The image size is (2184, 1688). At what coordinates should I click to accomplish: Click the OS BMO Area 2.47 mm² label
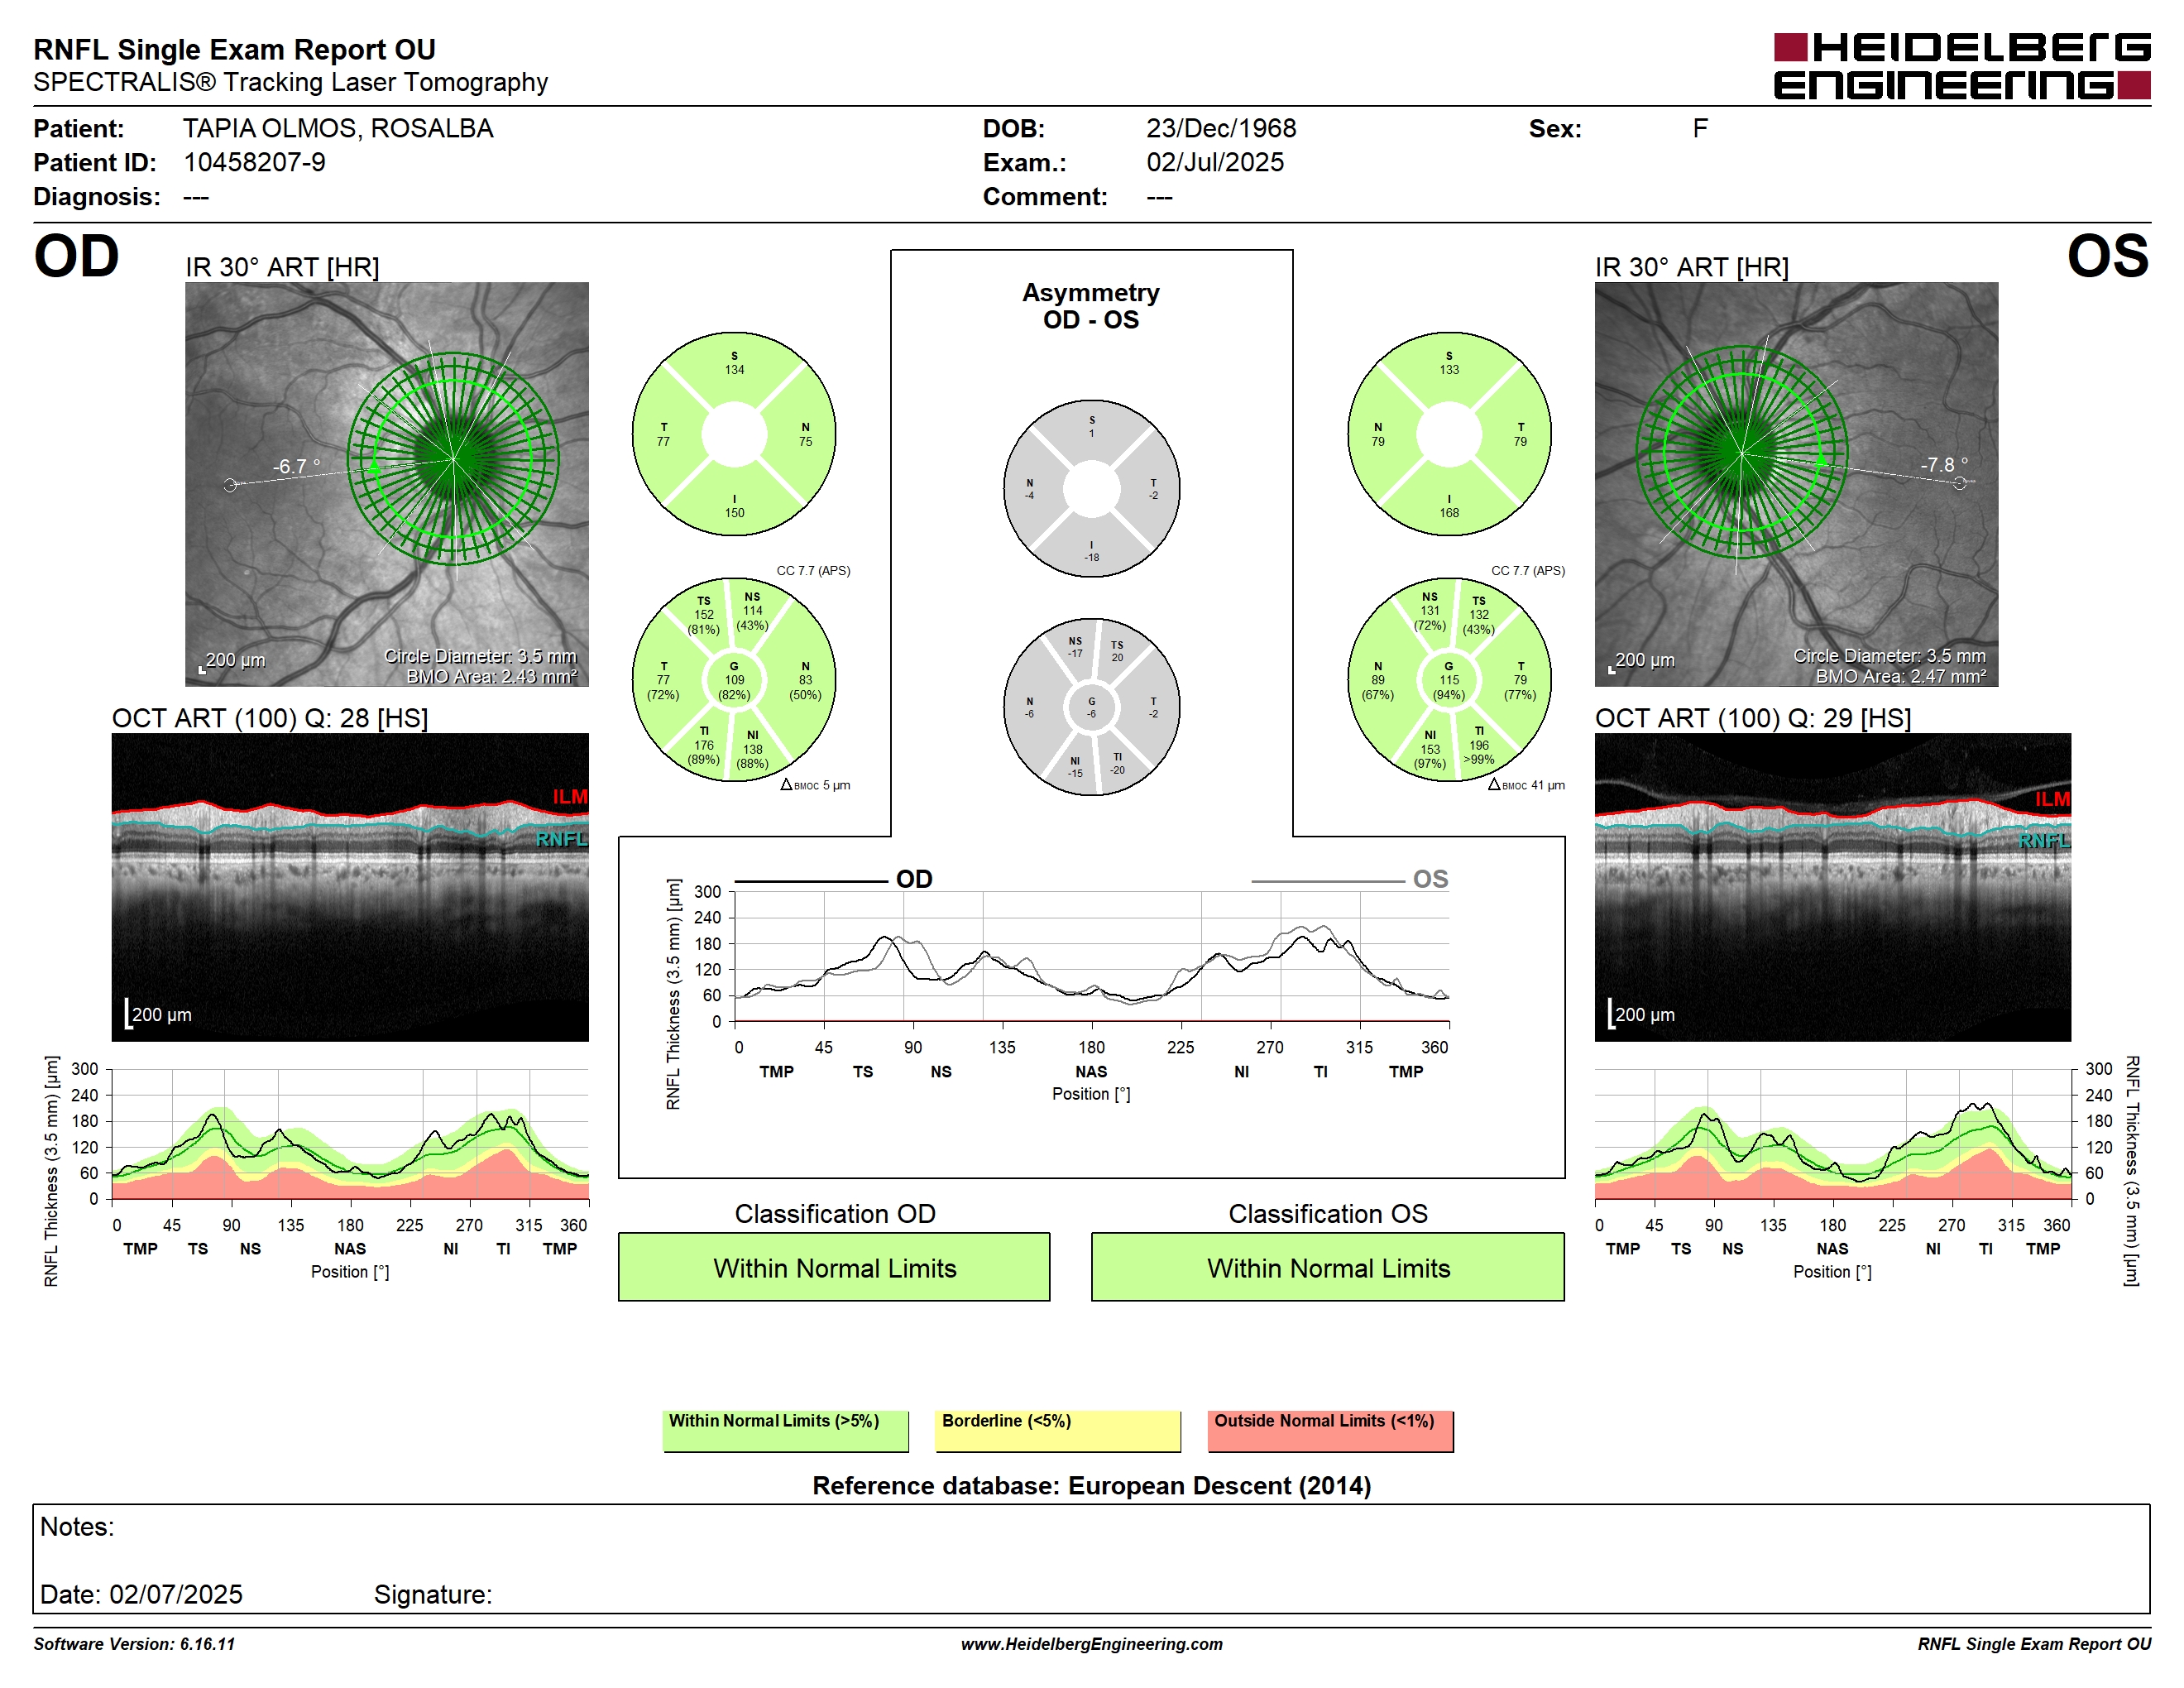coord(1901,677)
